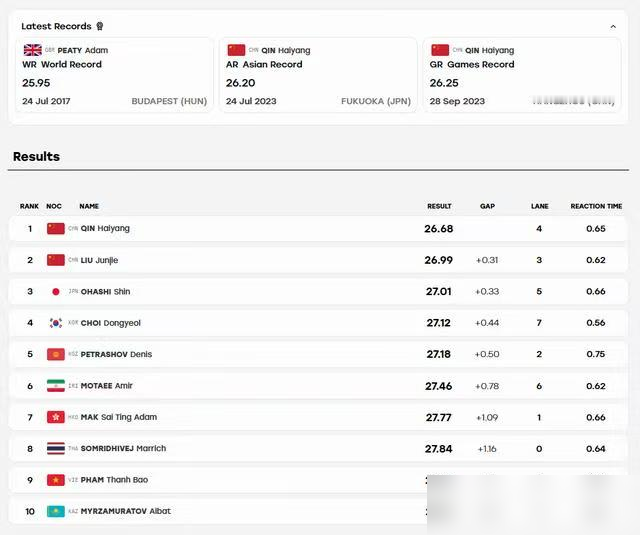The height and width of the screenshot is (535, 640).
Task: Click the reaction time 0.75
Action: coord(596,354)
